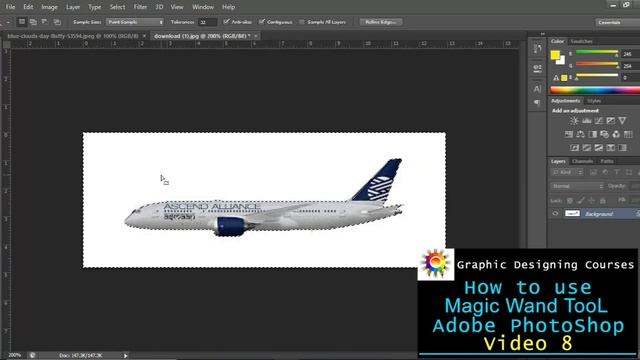Click the 200% zoom field in status bar
The image size is (640, 360).
14,356
